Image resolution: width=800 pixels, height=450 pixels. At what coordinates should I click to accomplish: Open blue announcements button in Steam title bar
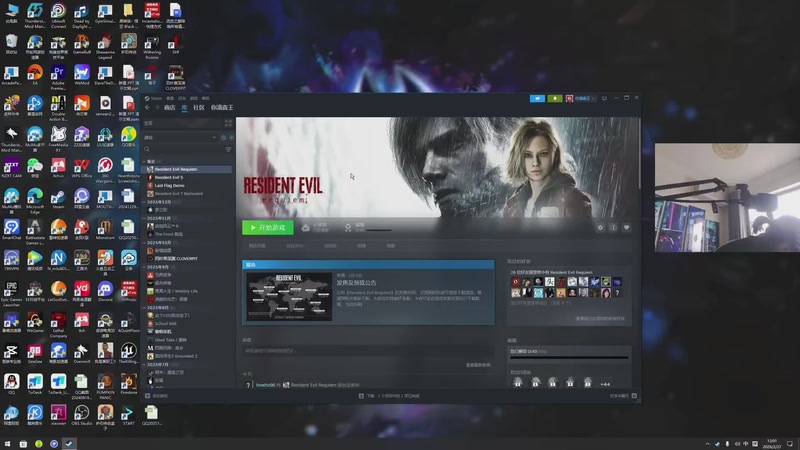tap(537, 98)
